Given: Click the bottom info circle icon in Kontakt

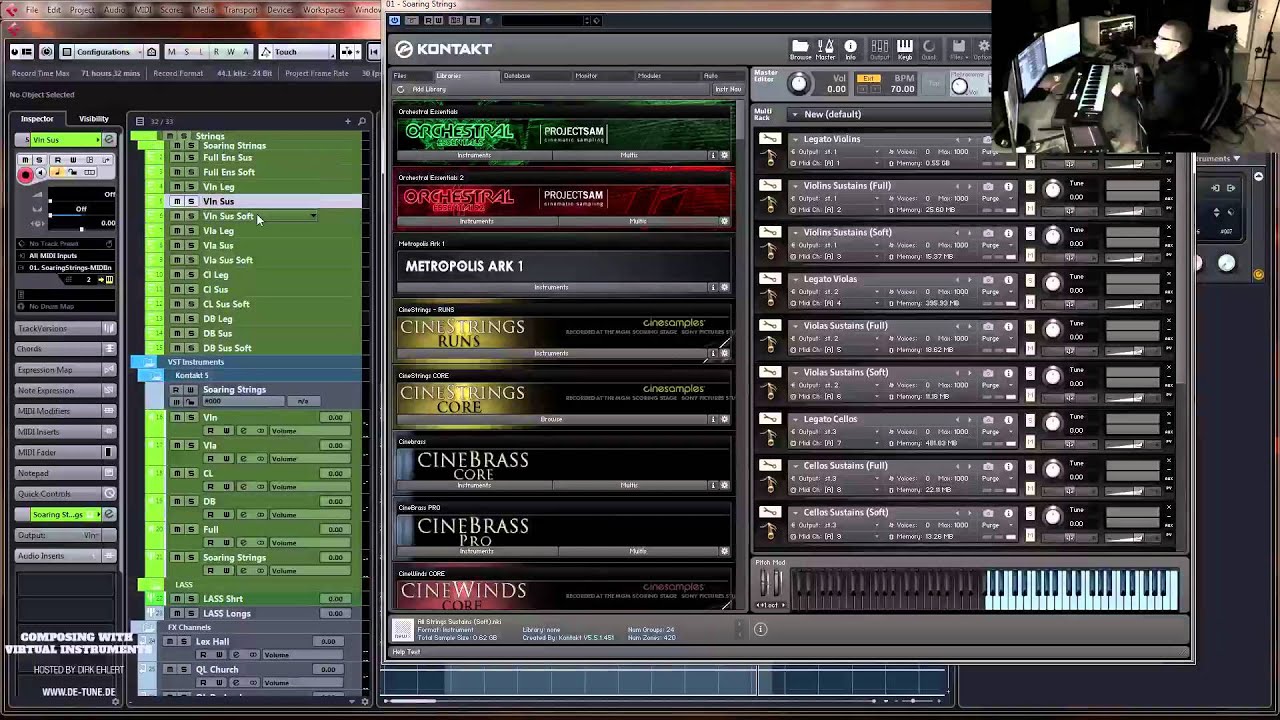Looking at the screenshot, I should coord(760,629).
